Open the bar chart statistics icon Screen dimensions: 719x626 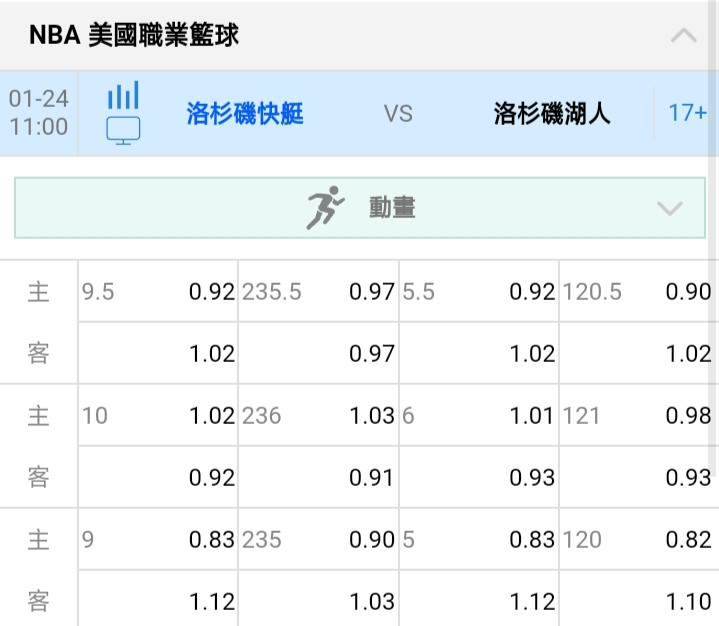click(x=123, y=95)
